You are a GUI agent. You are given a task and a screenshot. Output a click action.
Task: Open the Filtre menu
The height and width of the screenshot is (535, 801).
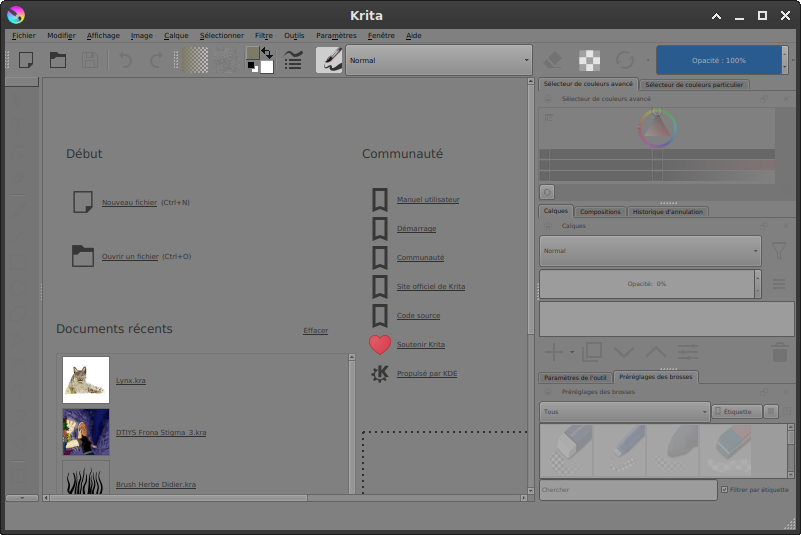tap(263, 35)
